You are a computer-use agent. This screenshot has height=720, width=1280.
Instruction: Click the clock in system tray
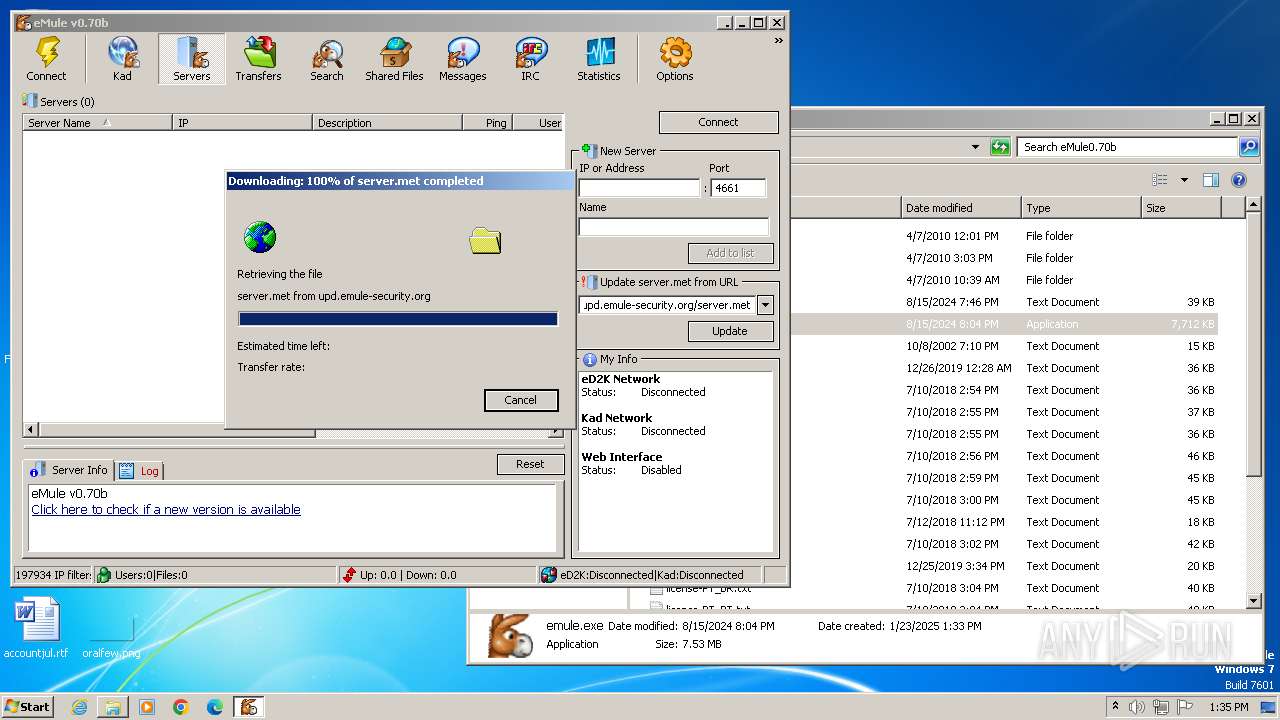coord(1228,707)
